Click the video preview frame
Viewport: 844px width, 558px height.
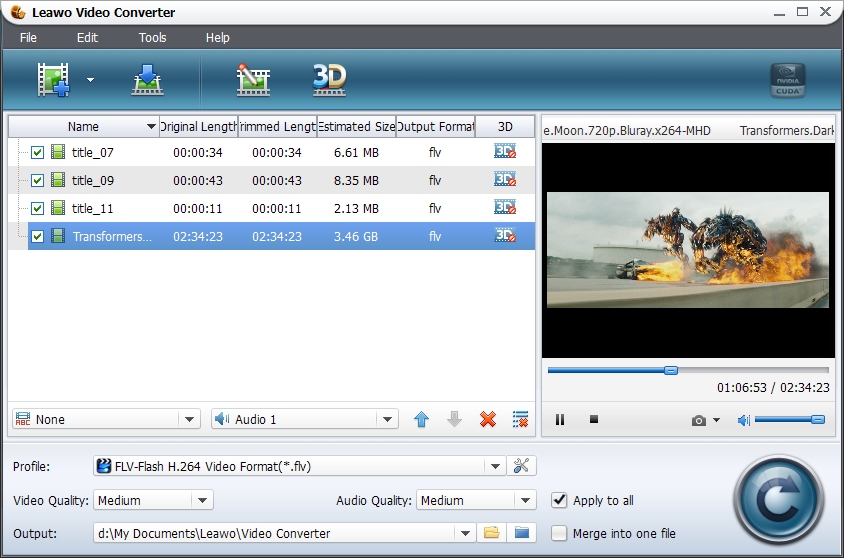pos(688,250)
